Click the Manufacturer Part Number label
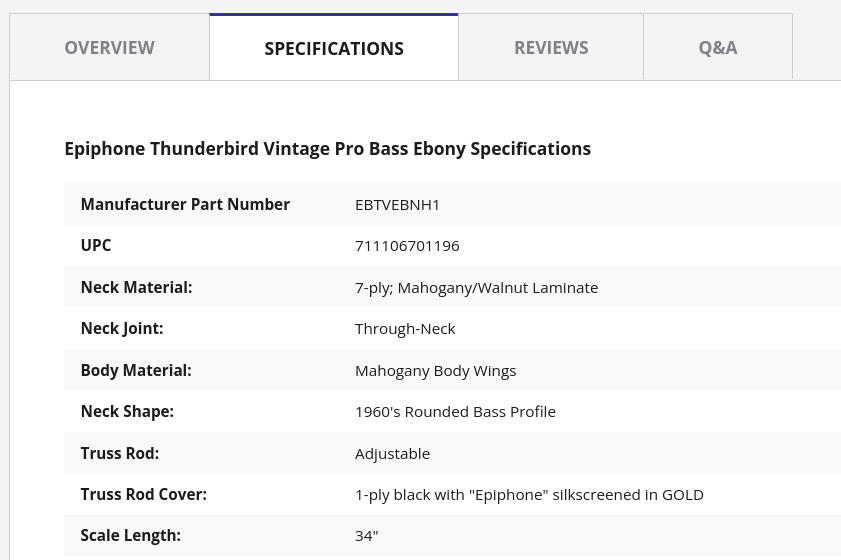The image size is (841, 560). click(x=185, y=204)
